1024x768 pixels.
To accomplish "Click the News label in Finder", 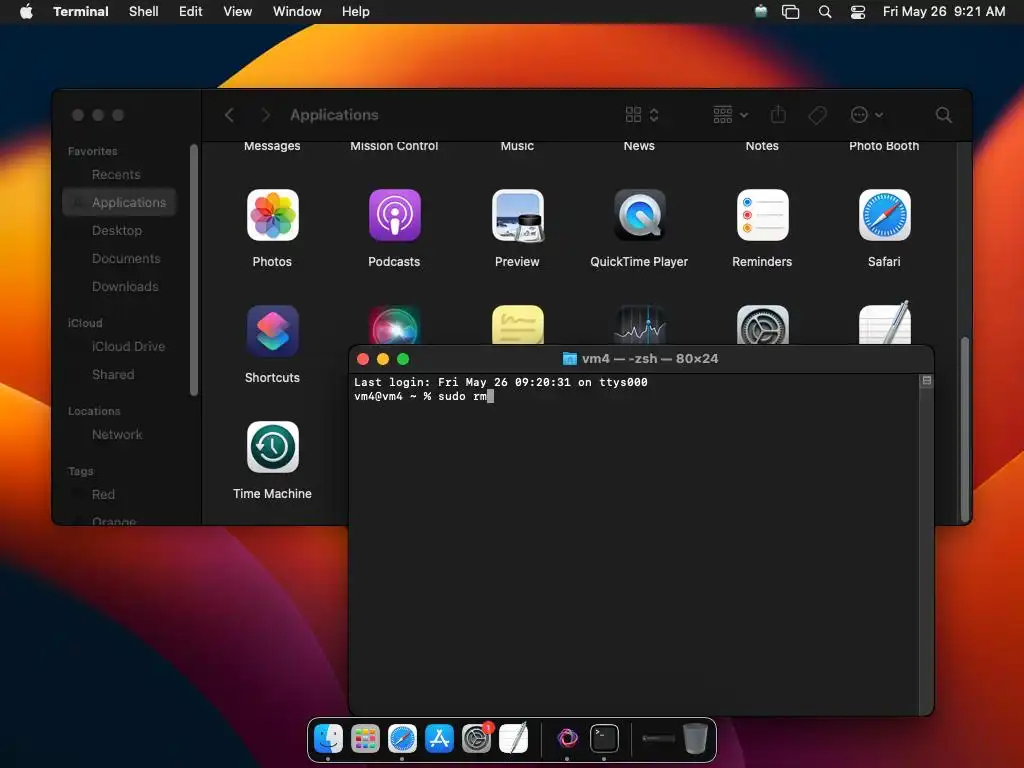I will [639, 146].
